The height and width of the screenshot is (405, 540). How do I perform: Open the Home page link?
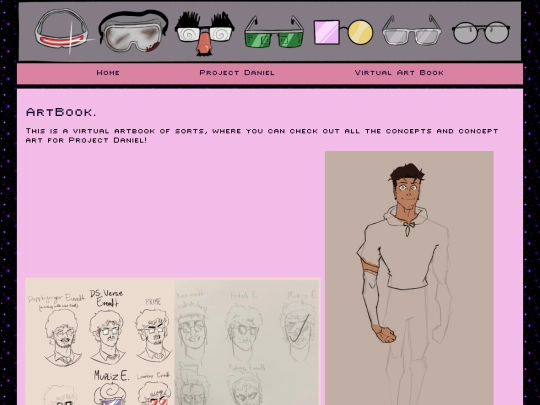108,73
